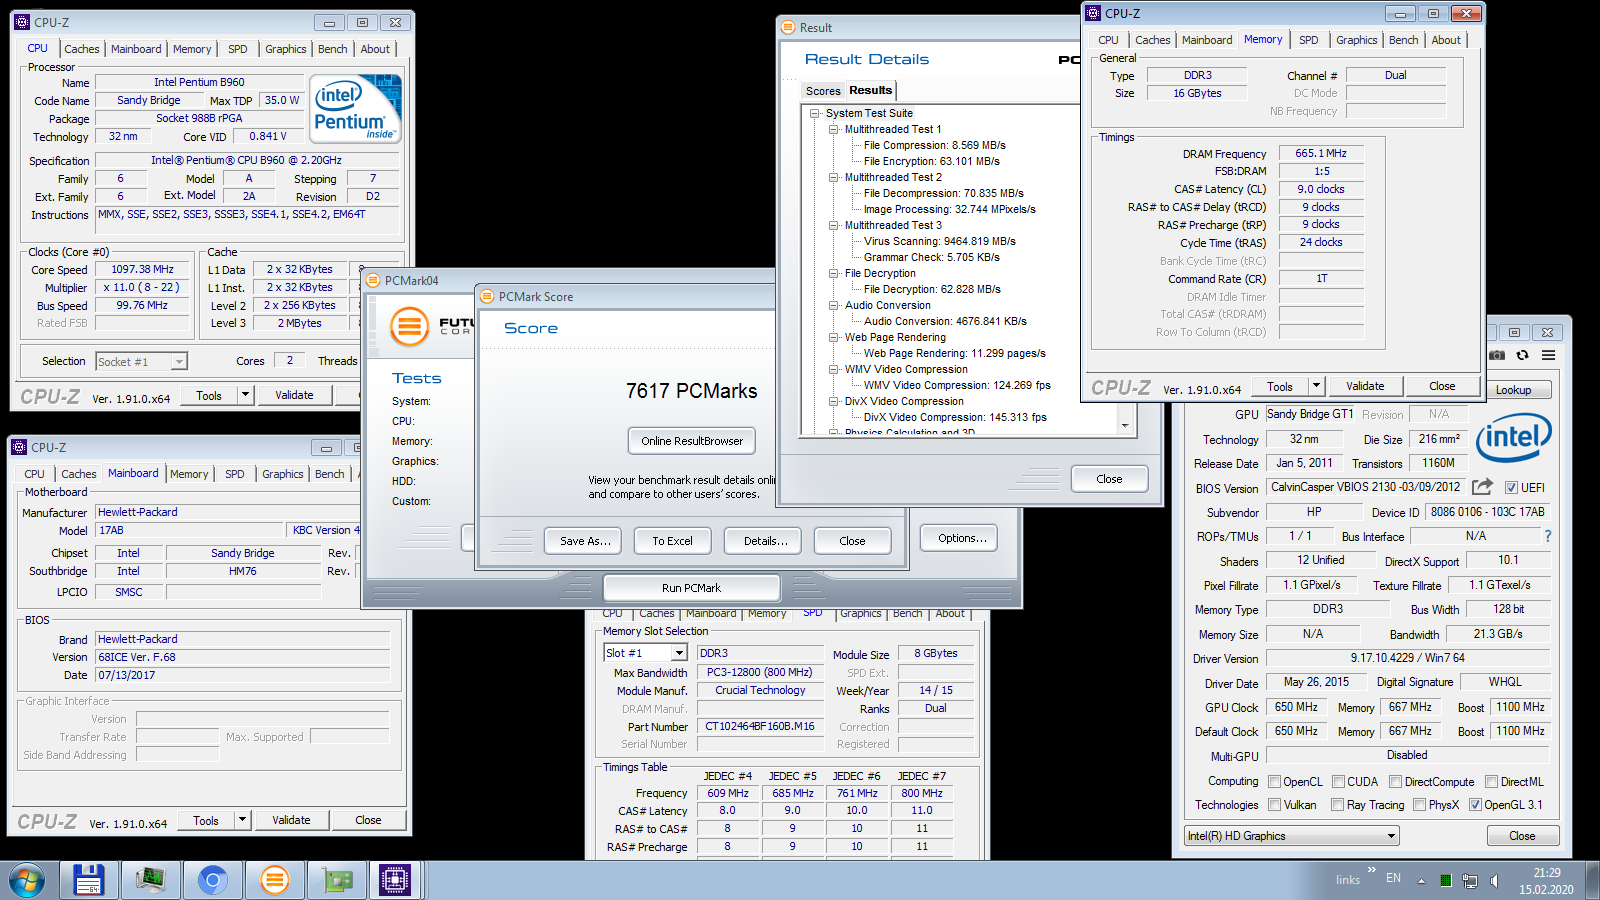The image size is (1600, 900).
Task: Open Caches tab in Memory CPU-Z window
Action: (x=1152, y=40)
